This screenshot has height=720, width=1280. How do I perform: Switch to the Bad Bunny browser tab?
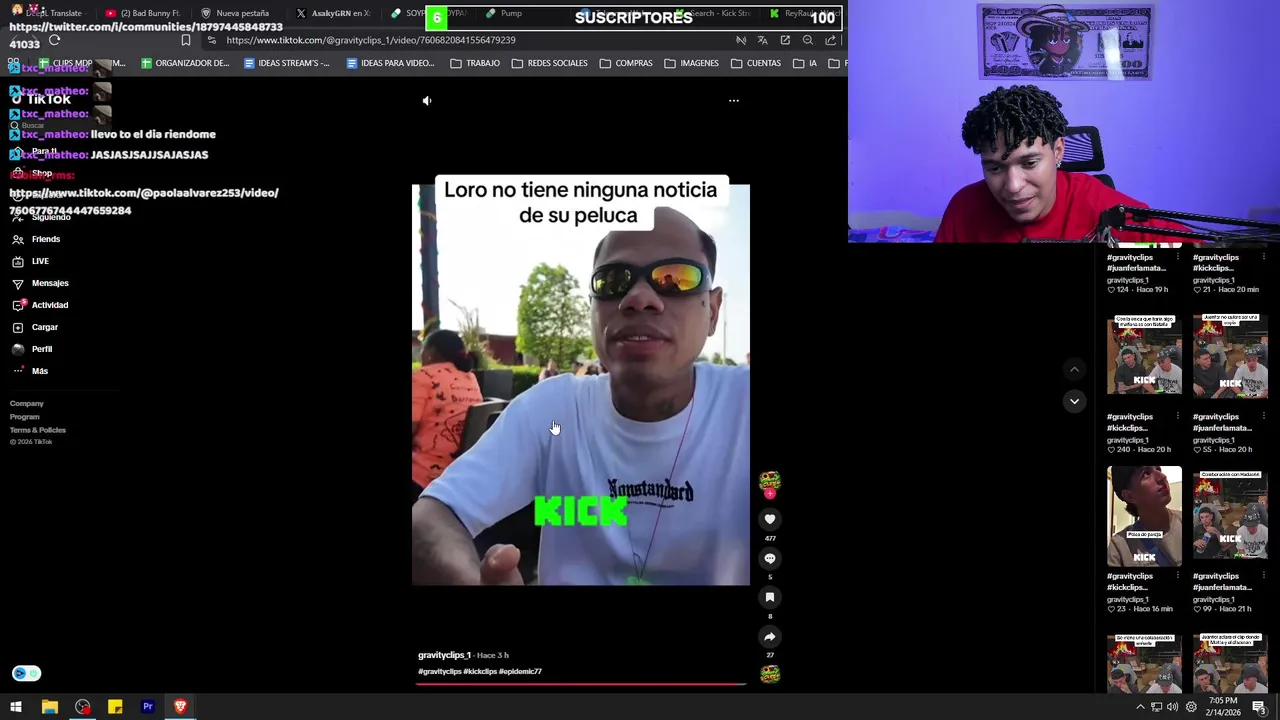tap(143, 13)
